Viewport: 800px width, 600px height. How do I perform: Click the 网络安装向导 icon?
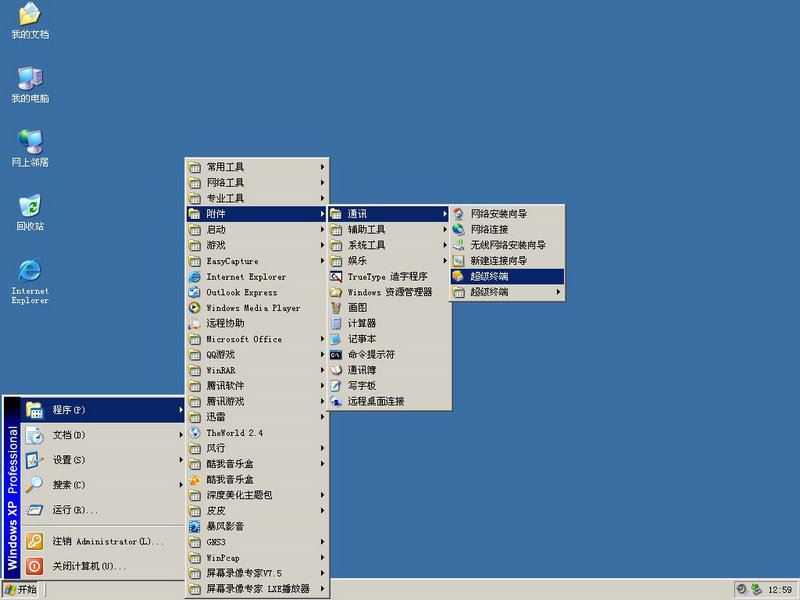(459, 214)
